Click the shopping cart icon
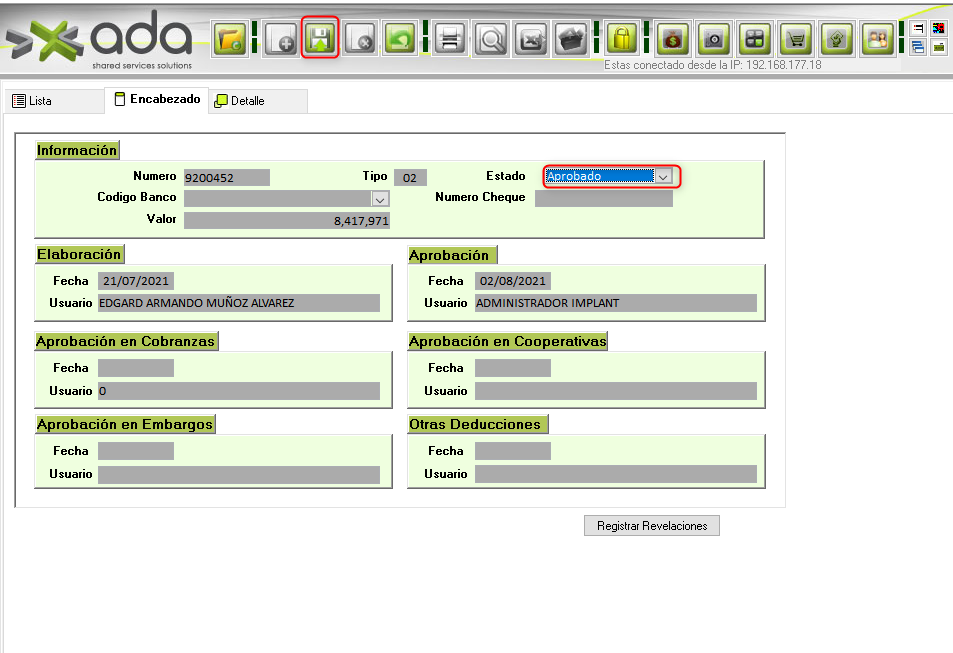The width and height of the screenshot is (953, 653). click(796, 39)
